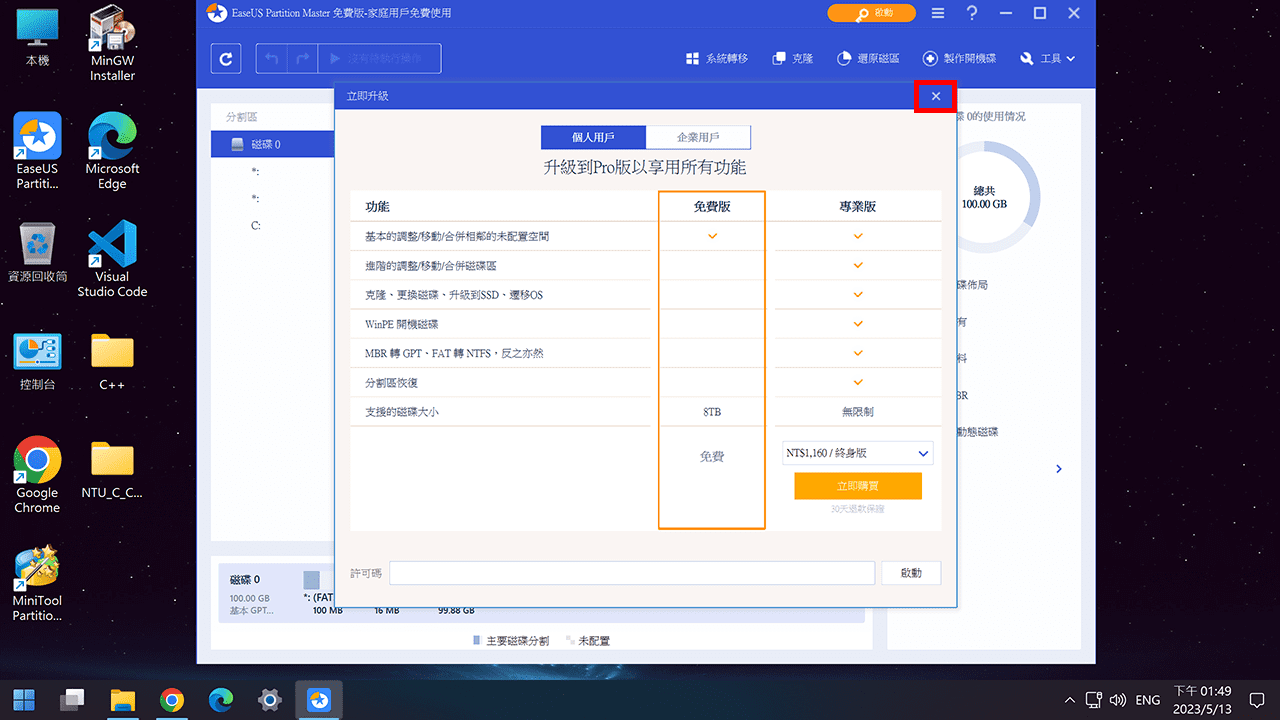
Task: Click inside the 許可碼 license code field
Action: [631, 572]
